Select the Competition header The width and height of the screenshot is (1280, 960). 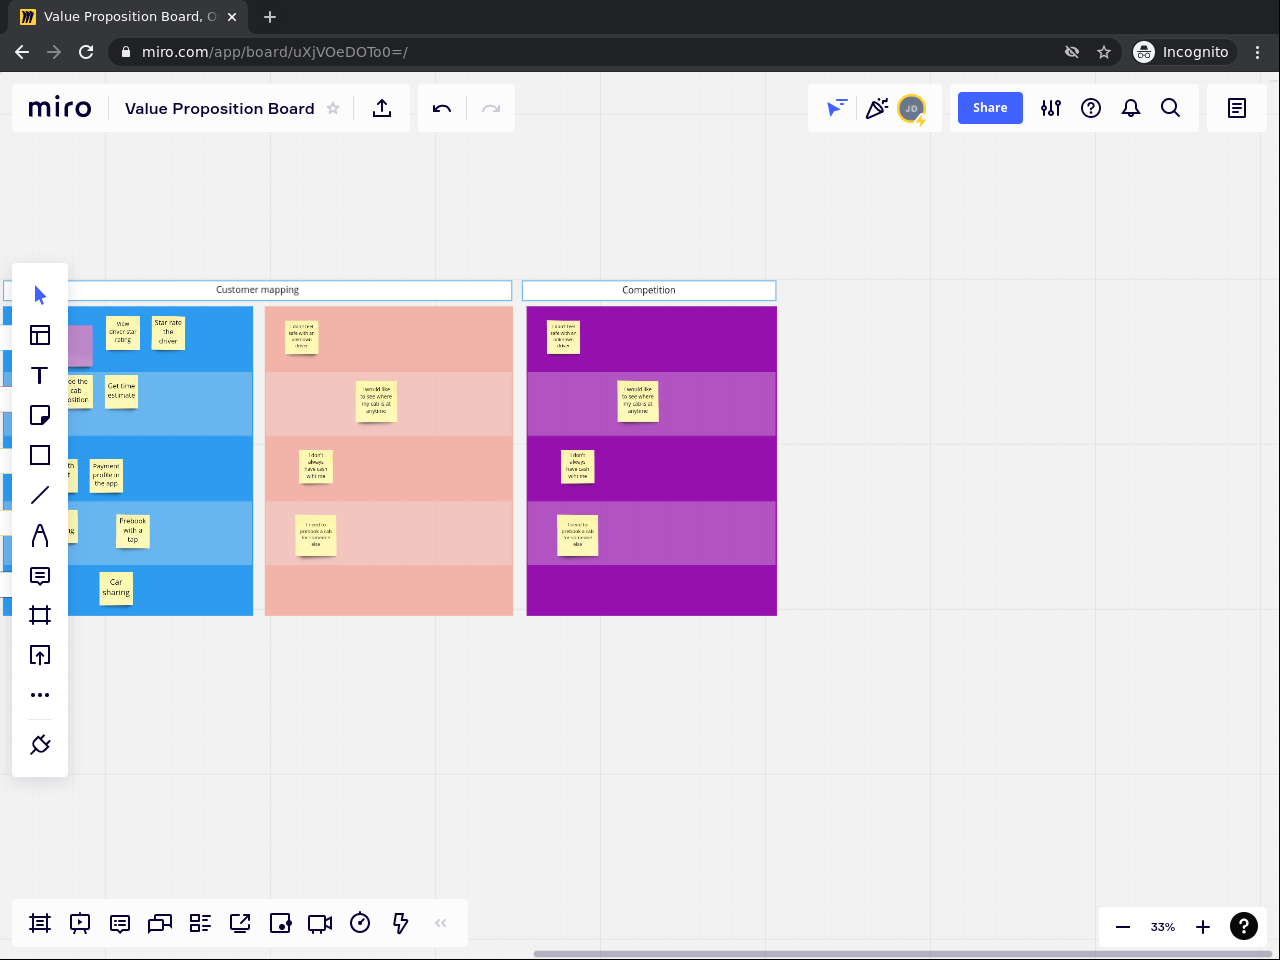pos(649,290)
